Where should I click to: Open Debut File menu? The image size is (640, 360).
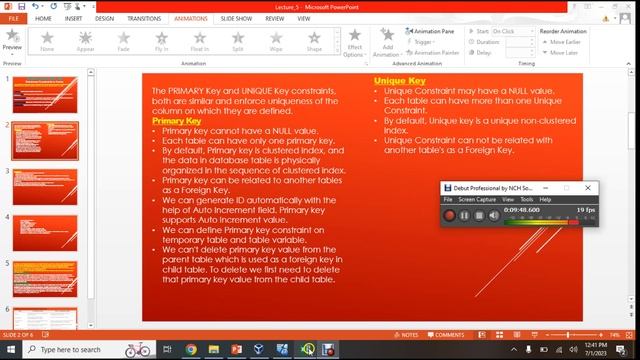click(x=448, y=200)
